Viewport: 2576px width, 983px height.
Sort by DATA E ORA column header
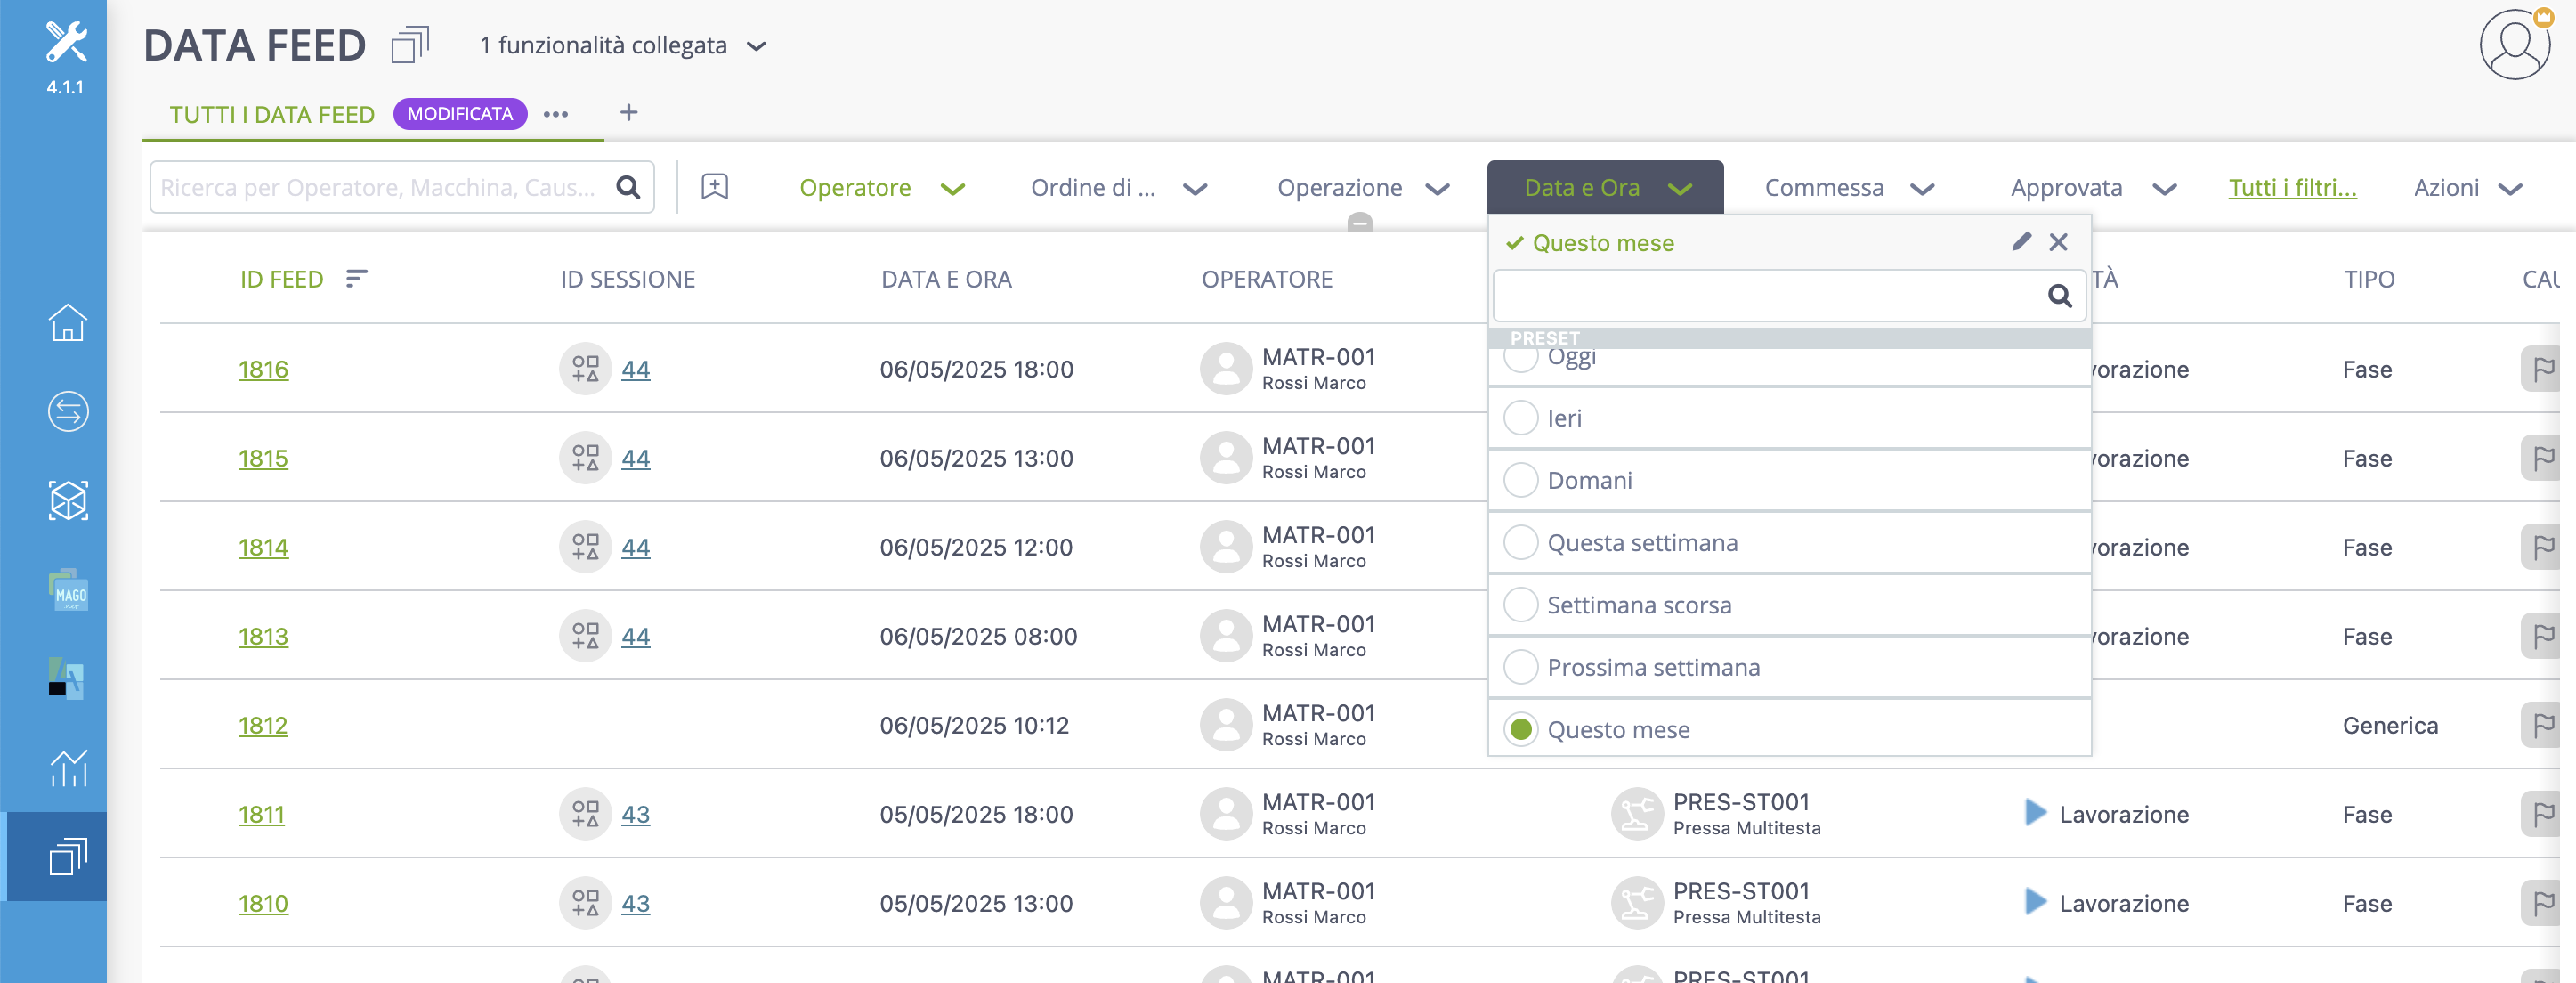pos(946,279)
